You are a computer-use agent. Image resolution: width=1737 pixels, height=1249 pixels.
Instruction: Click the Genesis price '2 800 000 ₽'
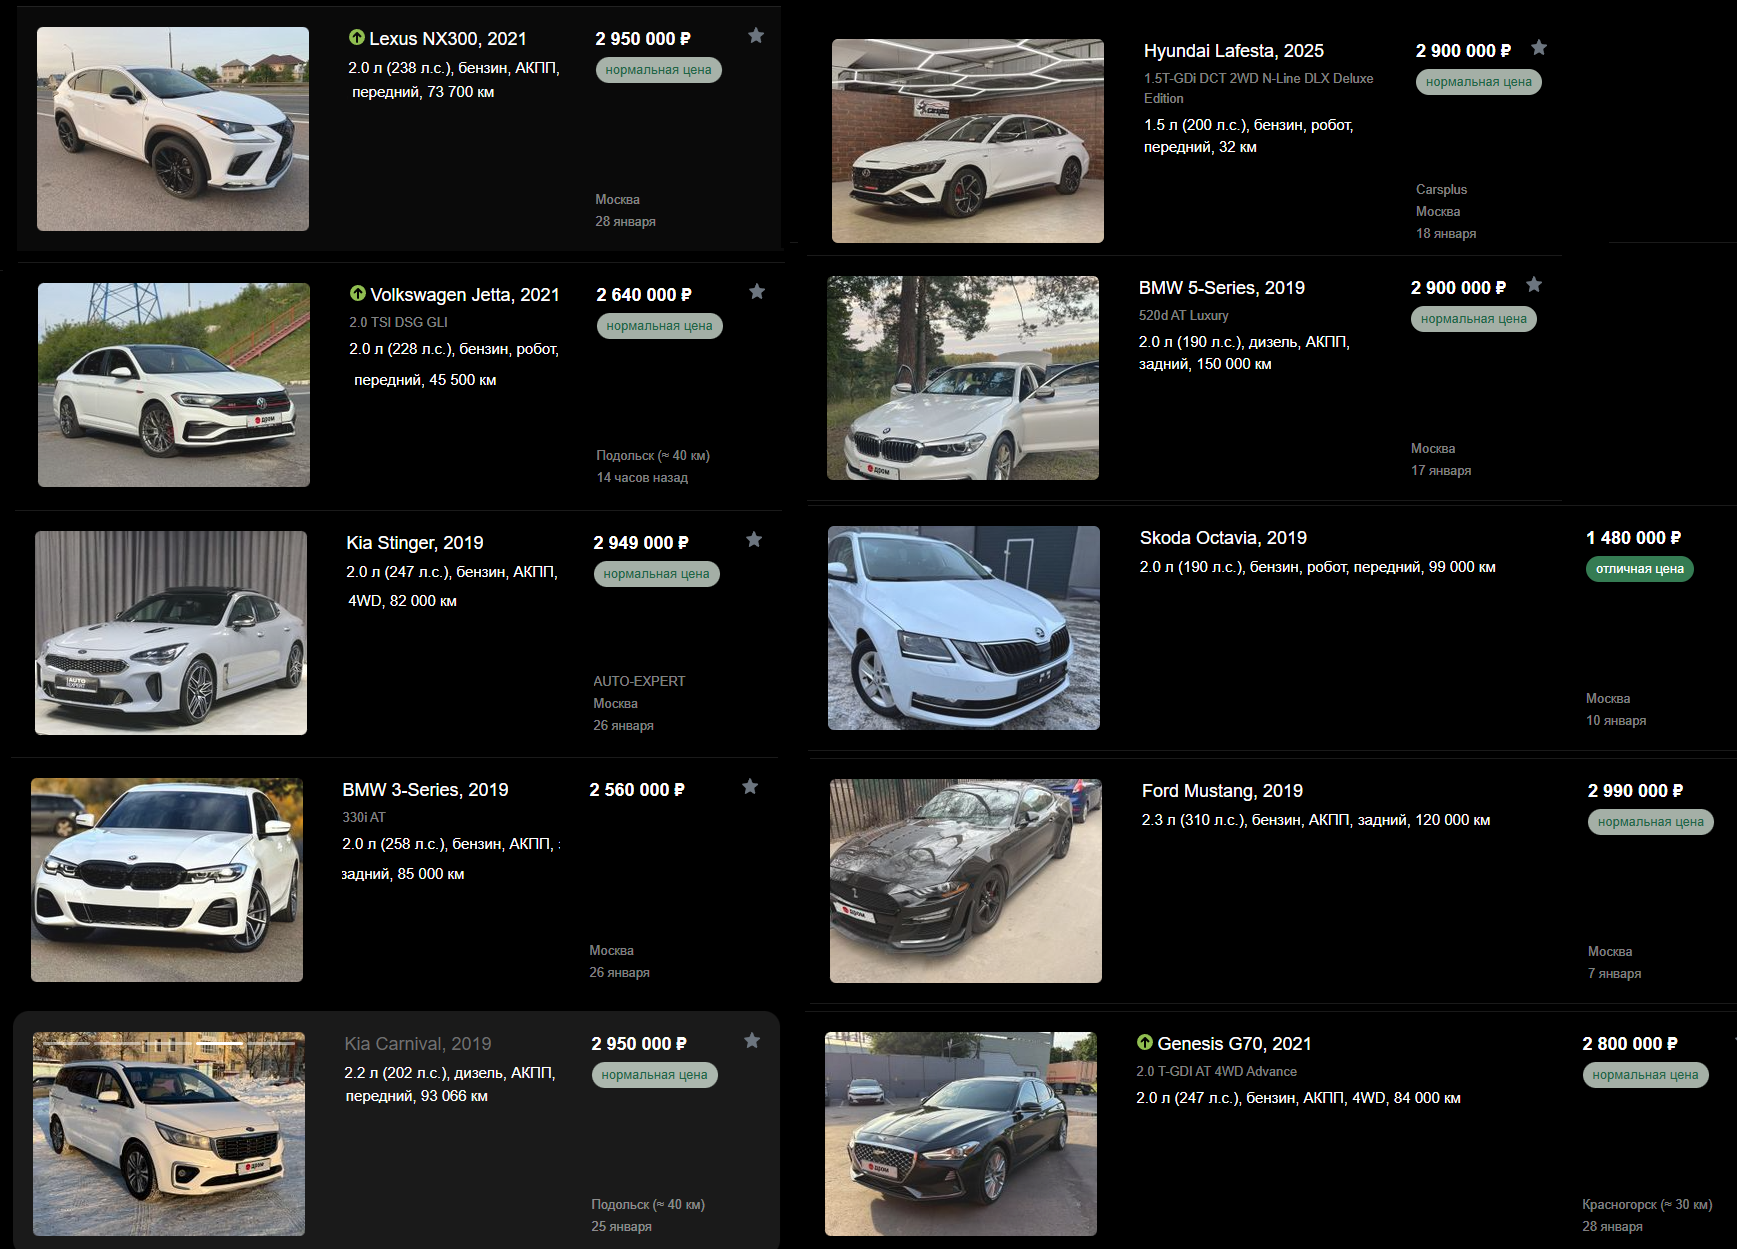tap(1630, 1044)
